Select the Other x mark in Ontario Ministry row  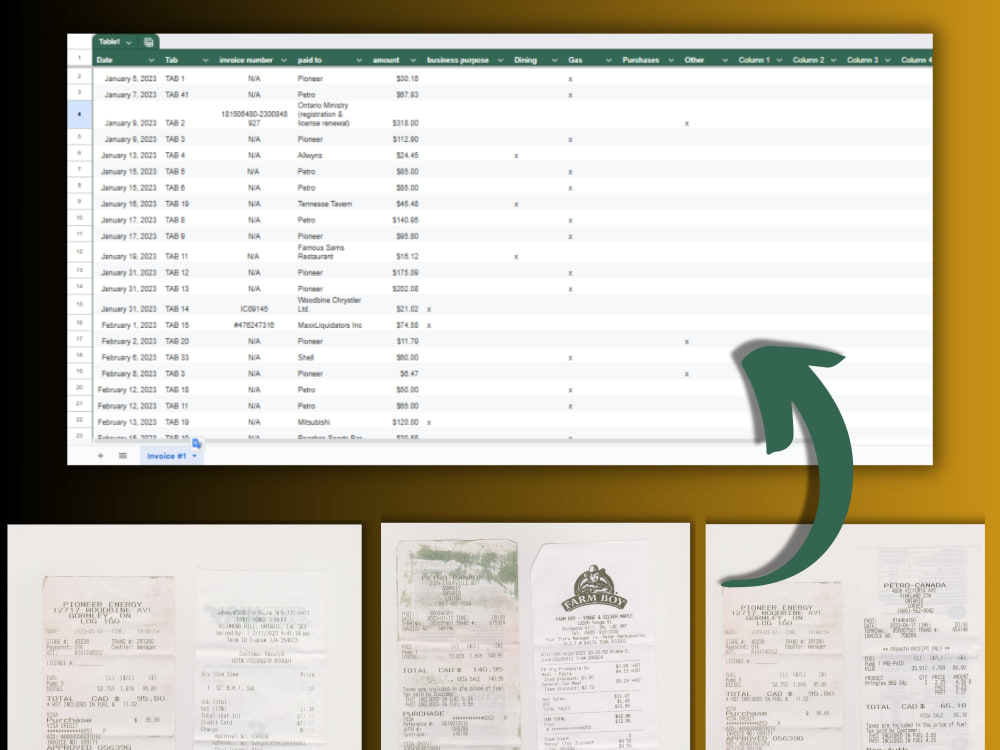687,124
